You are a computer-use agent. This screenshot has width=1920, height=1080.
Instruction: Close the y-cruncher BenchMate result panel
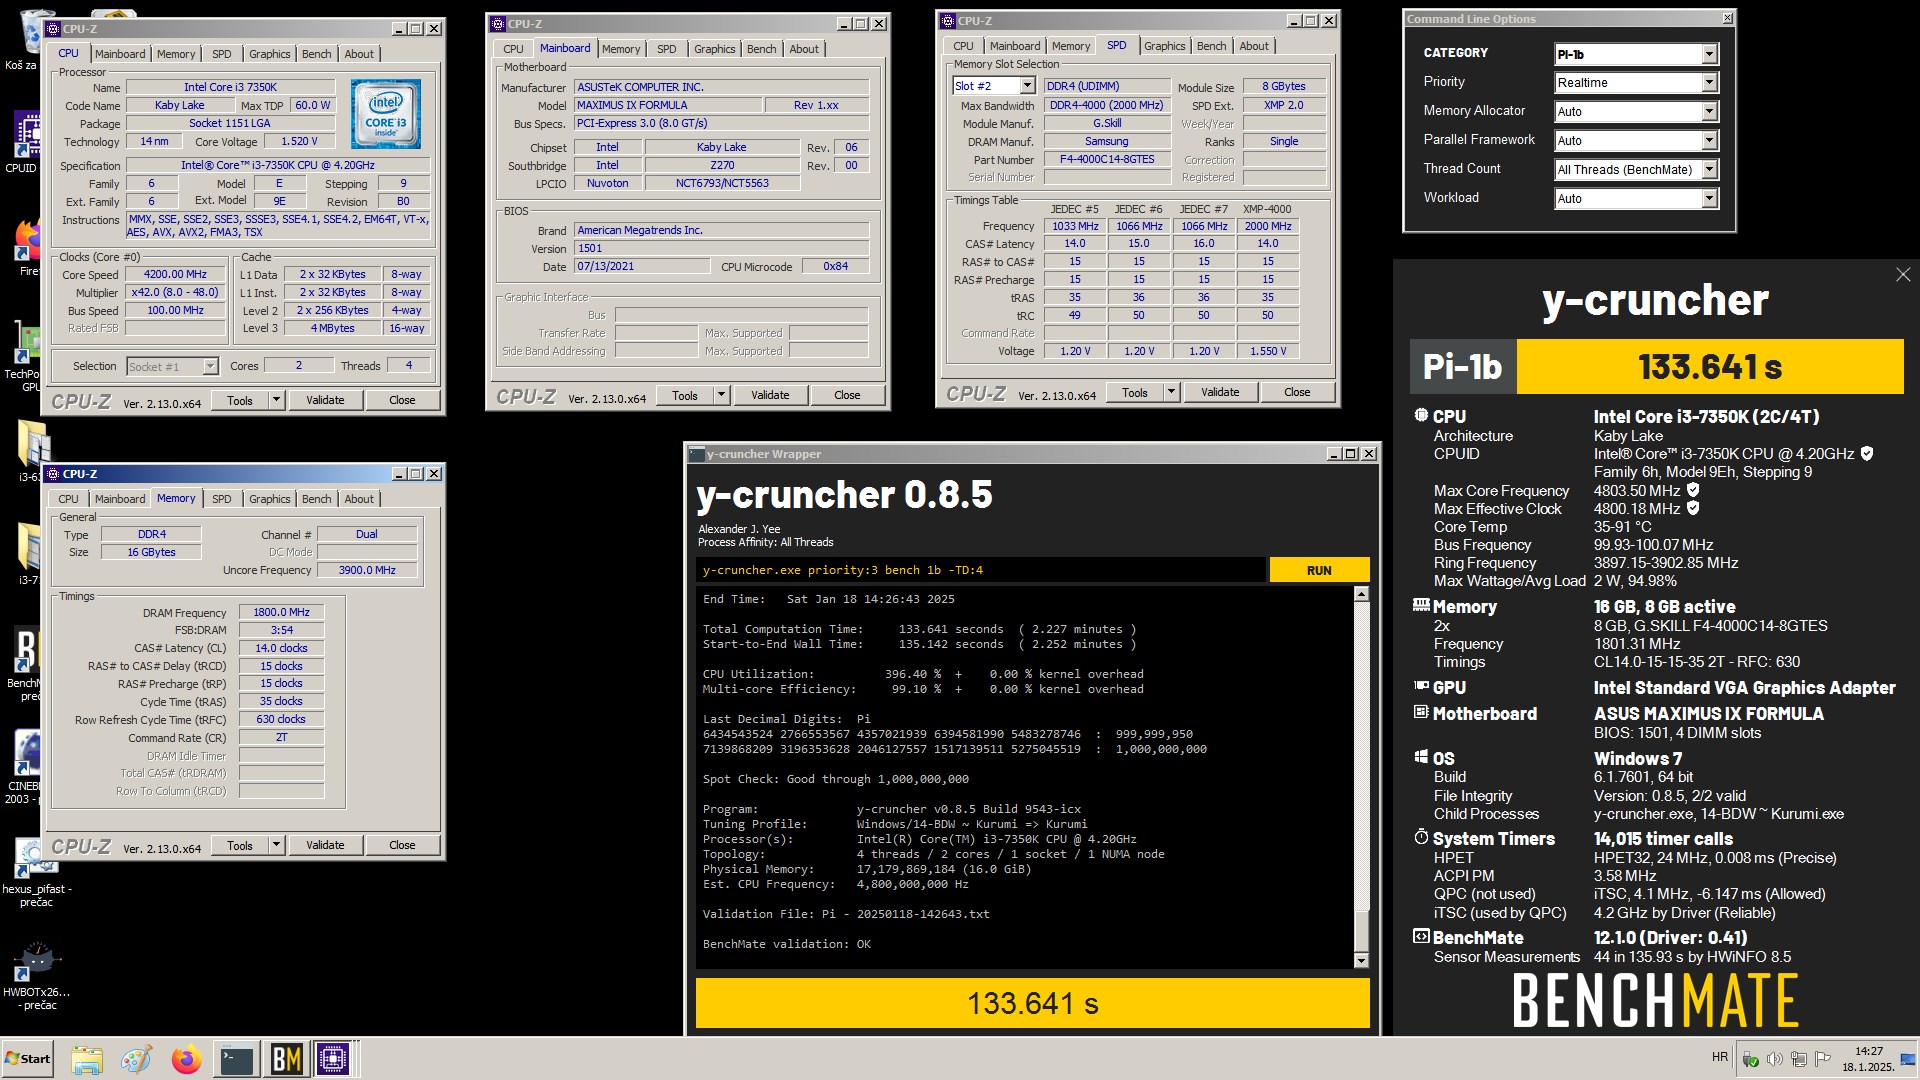coord(1903,274)
